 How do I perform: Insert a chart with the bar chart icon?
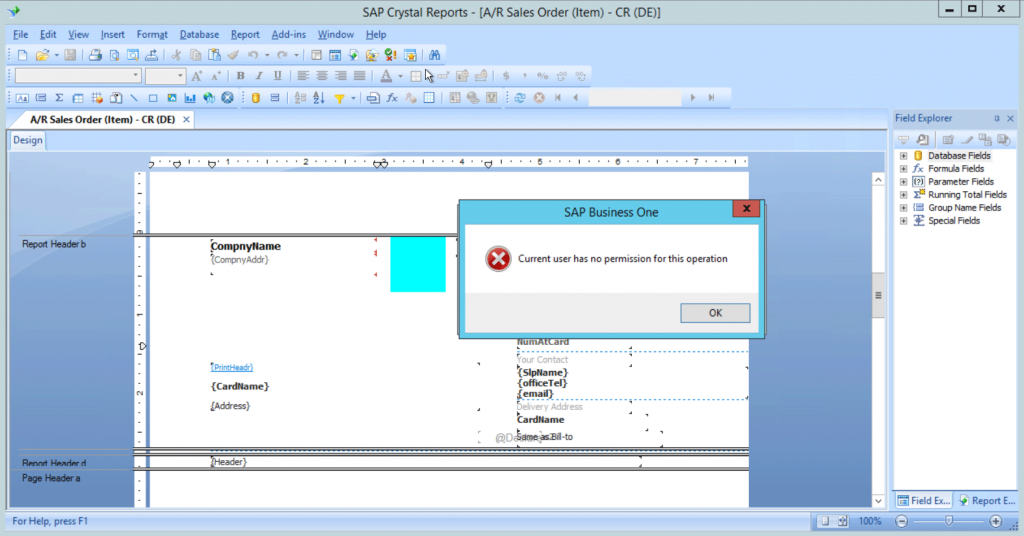tap(190, 98)
